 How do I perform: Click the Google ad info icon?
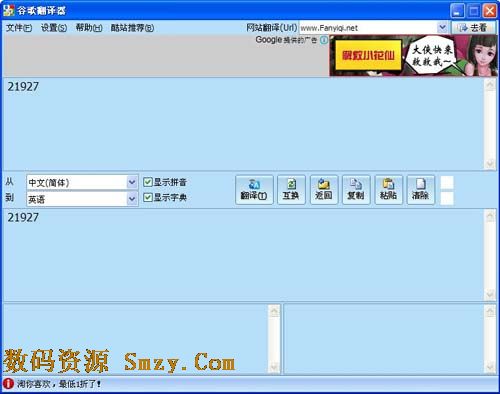coord(324,40)
